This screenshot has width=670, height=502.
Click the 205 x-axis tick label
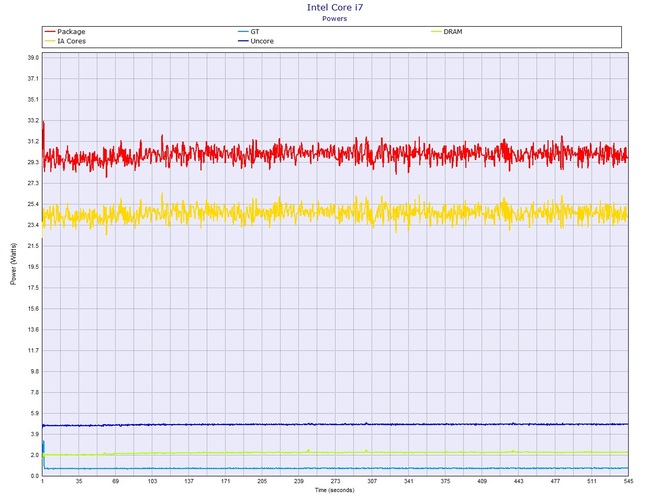click(262, 481)
